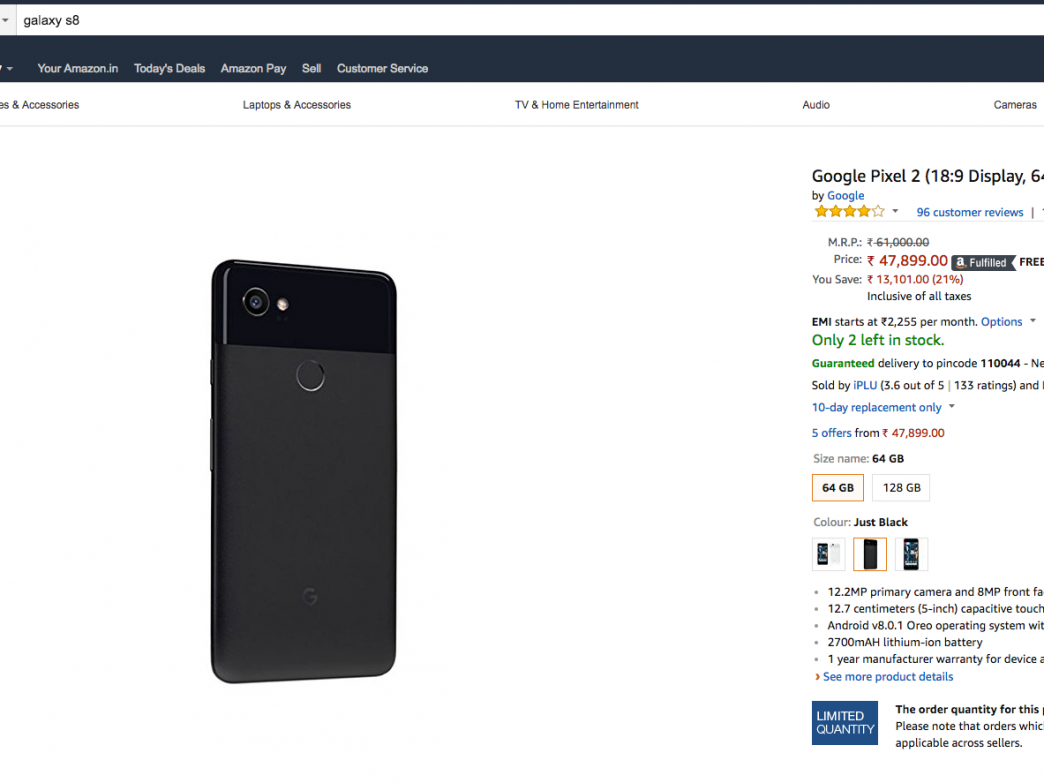Screen dimensions: 1044x783
Task: Click the Amazon Fulfilled badge
Action: coord(982,262)
